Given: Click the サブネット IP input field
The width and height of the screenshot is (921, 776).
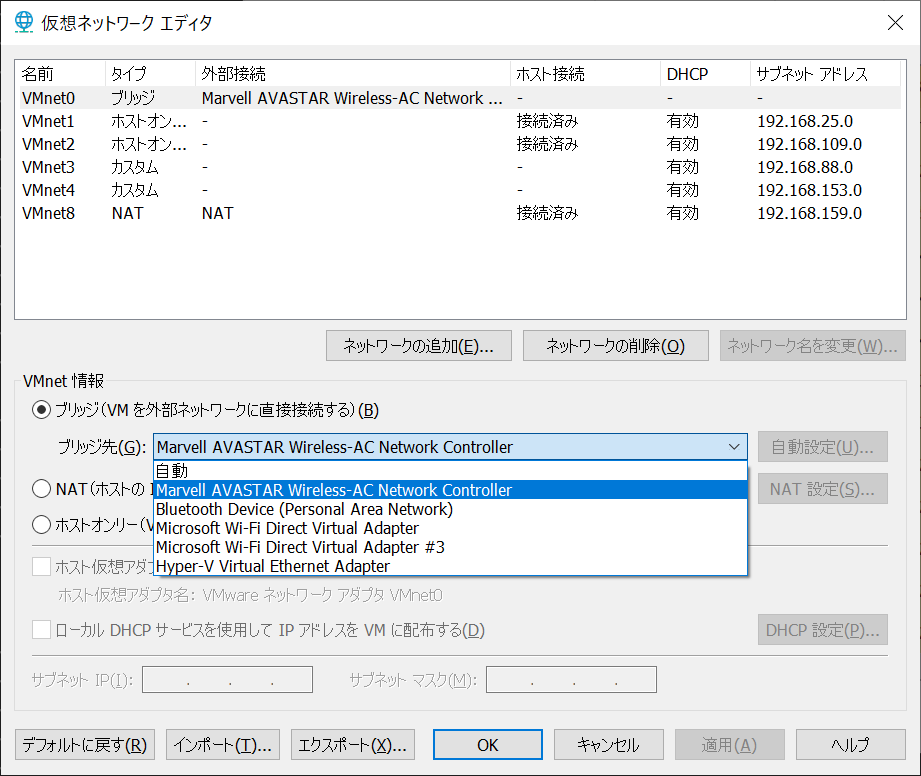Looking at the screenshot, I should click(227, 680).
